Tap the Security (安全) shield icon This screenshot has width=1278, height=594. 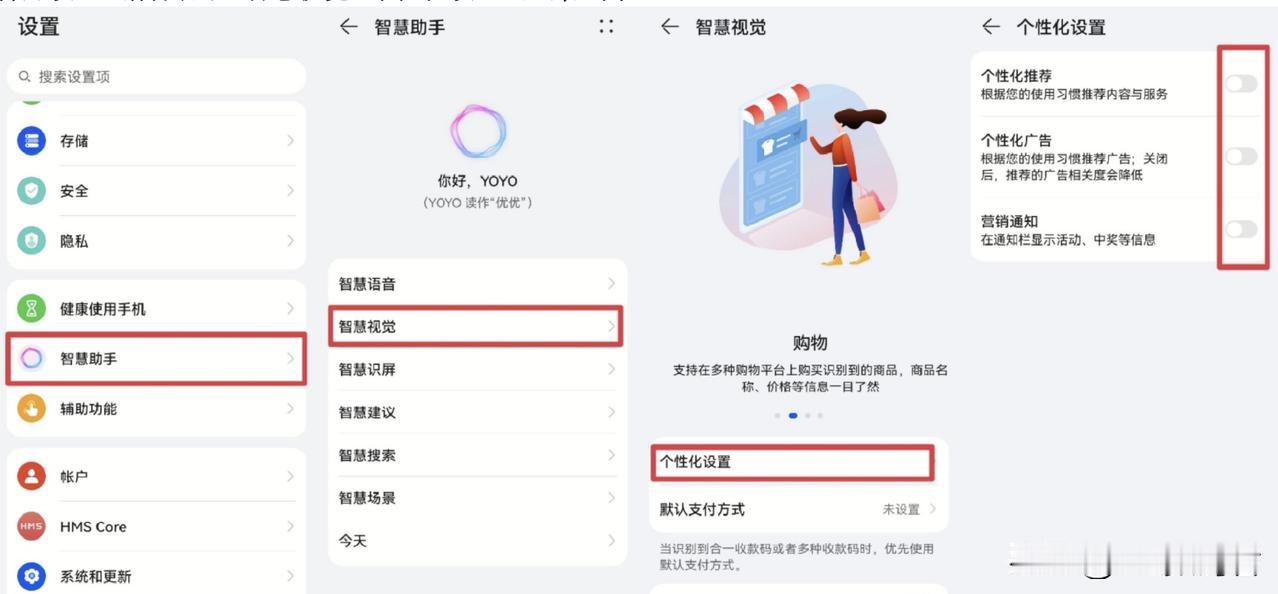[32, 191]
